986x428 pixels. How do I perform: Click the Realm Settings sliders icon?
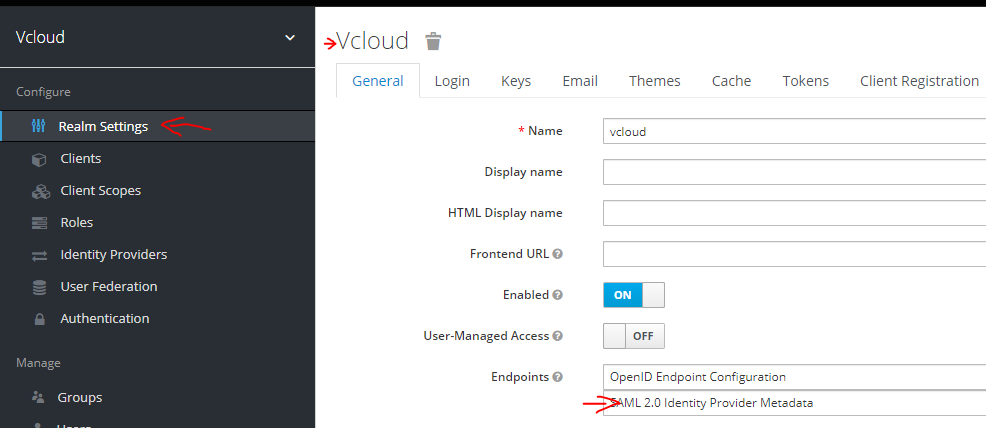click(38, 126)
